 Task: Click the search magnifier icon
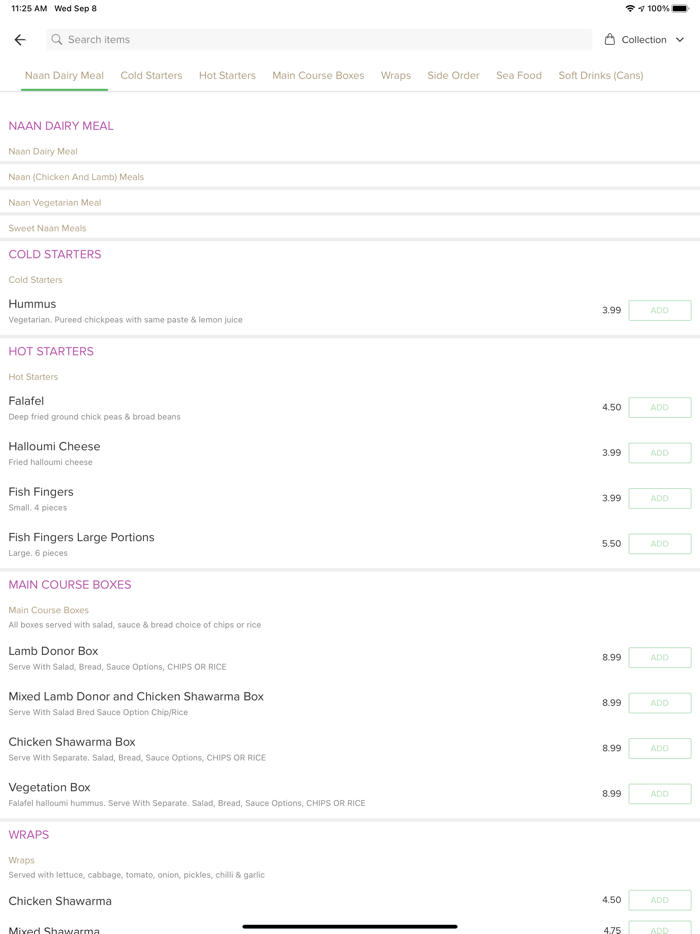tap(57, 40)
